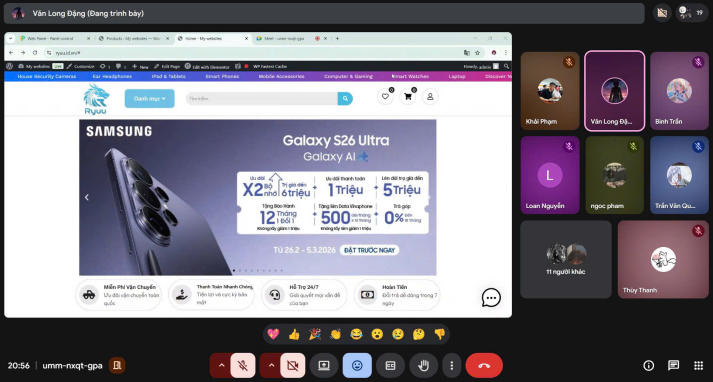Open 'WP Fastest Cache' admin bar menu
713x382 pixels.
(270, 66)
